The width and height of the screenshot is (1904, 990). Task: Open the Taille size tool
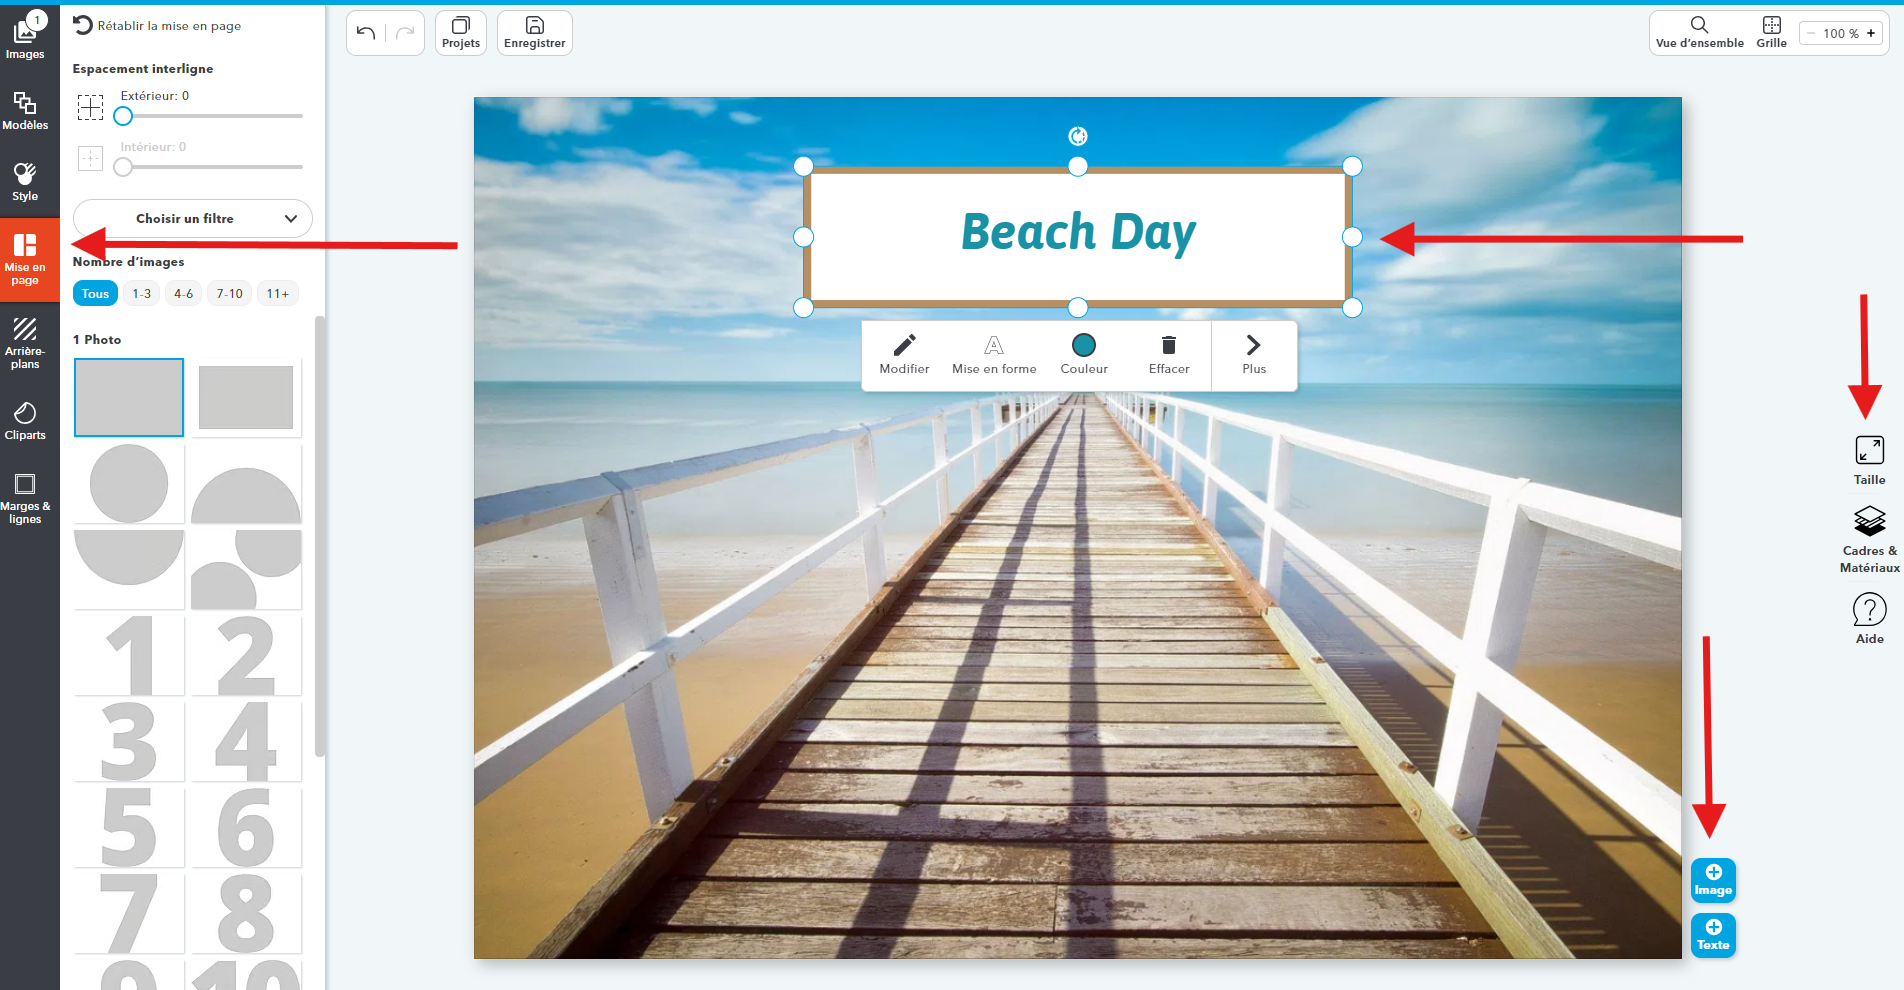(x=1869, y=460)
